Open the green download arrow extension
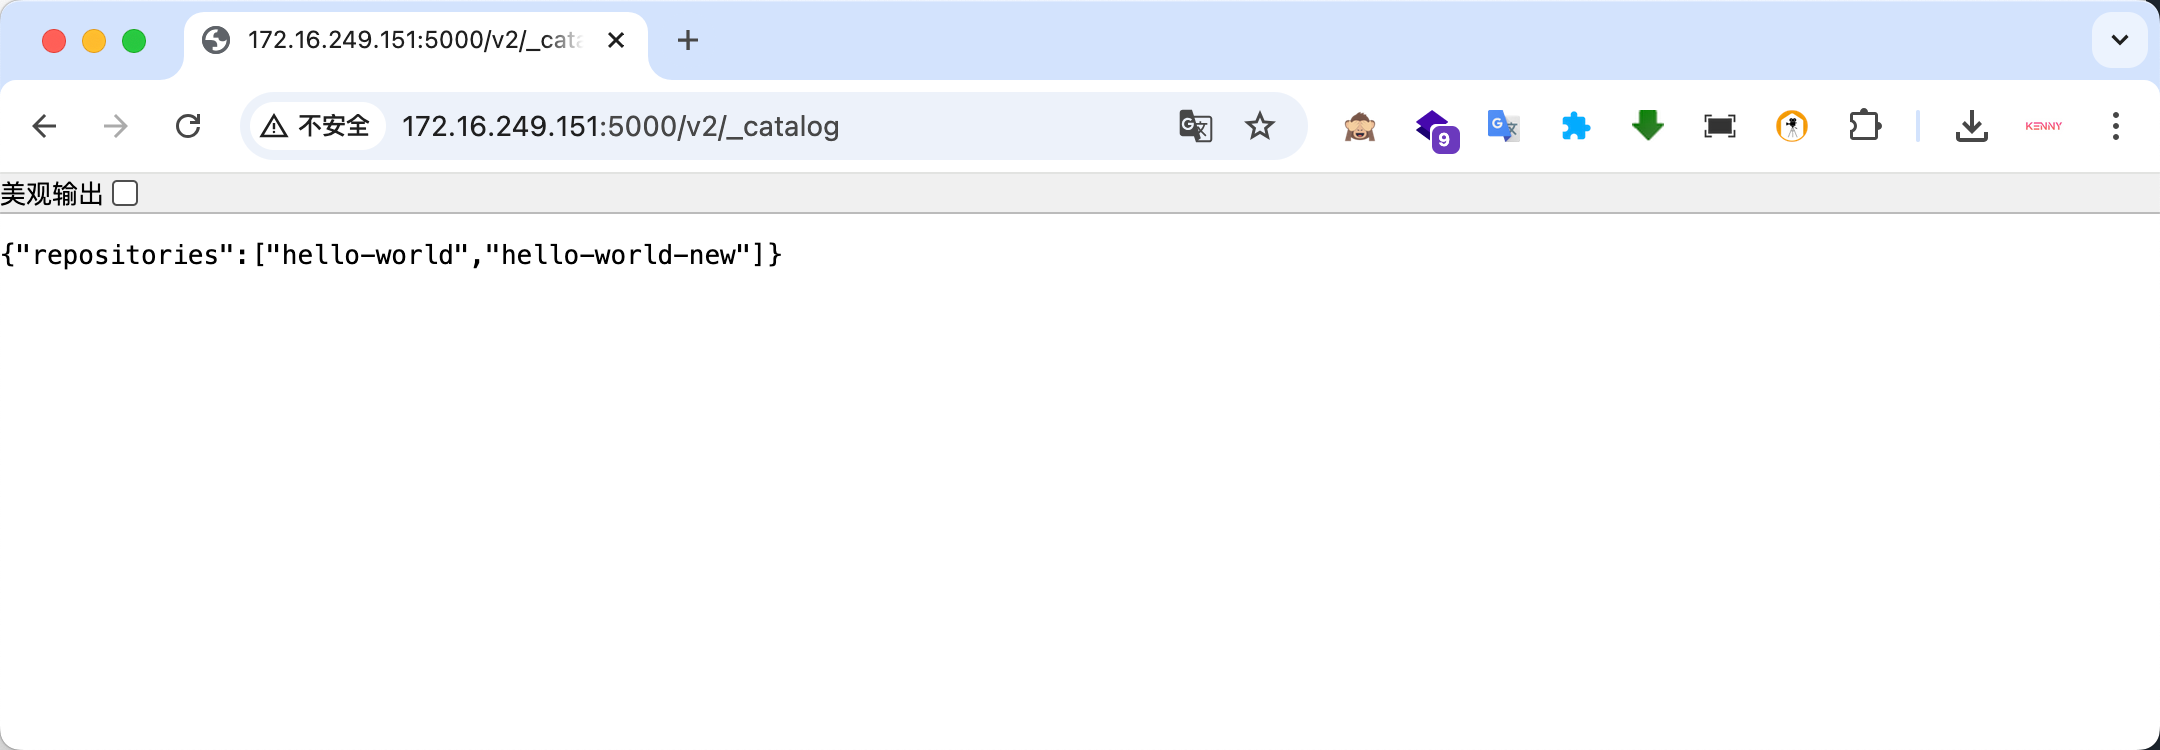2160x750 pixels. (1648, 126)
